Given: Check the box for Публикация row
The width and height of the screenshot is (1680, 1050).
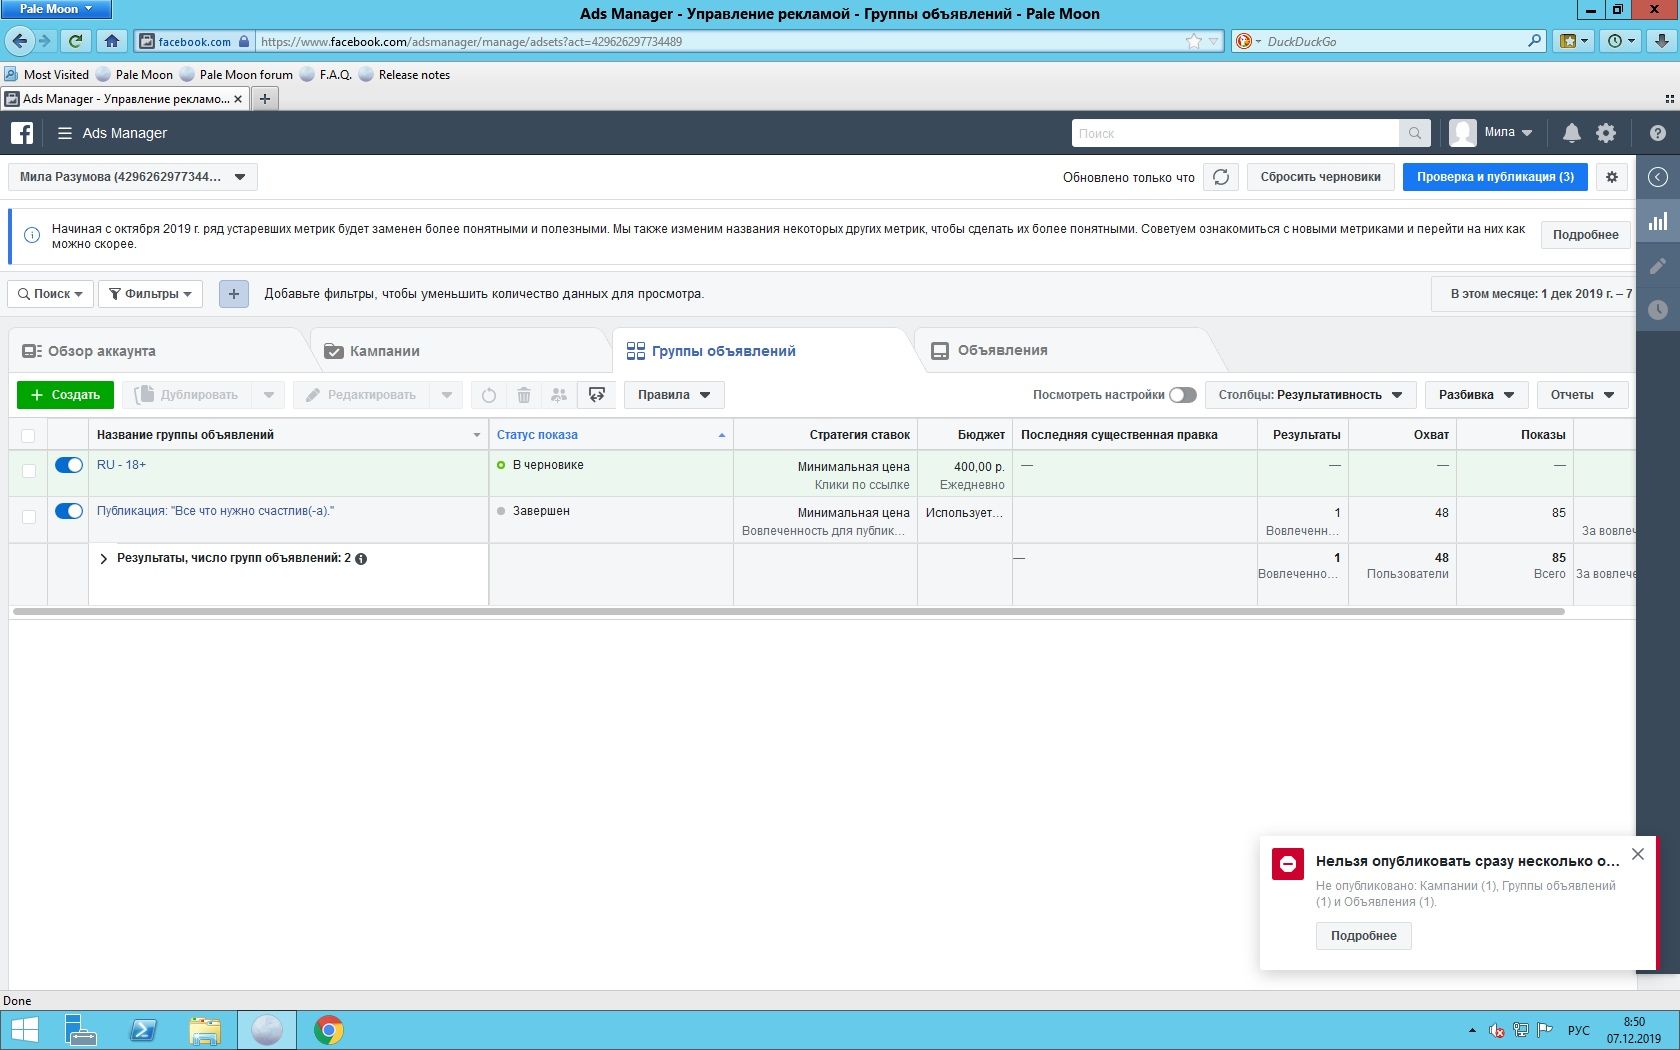Looking at the screenshot, I should tap(28, 517).
